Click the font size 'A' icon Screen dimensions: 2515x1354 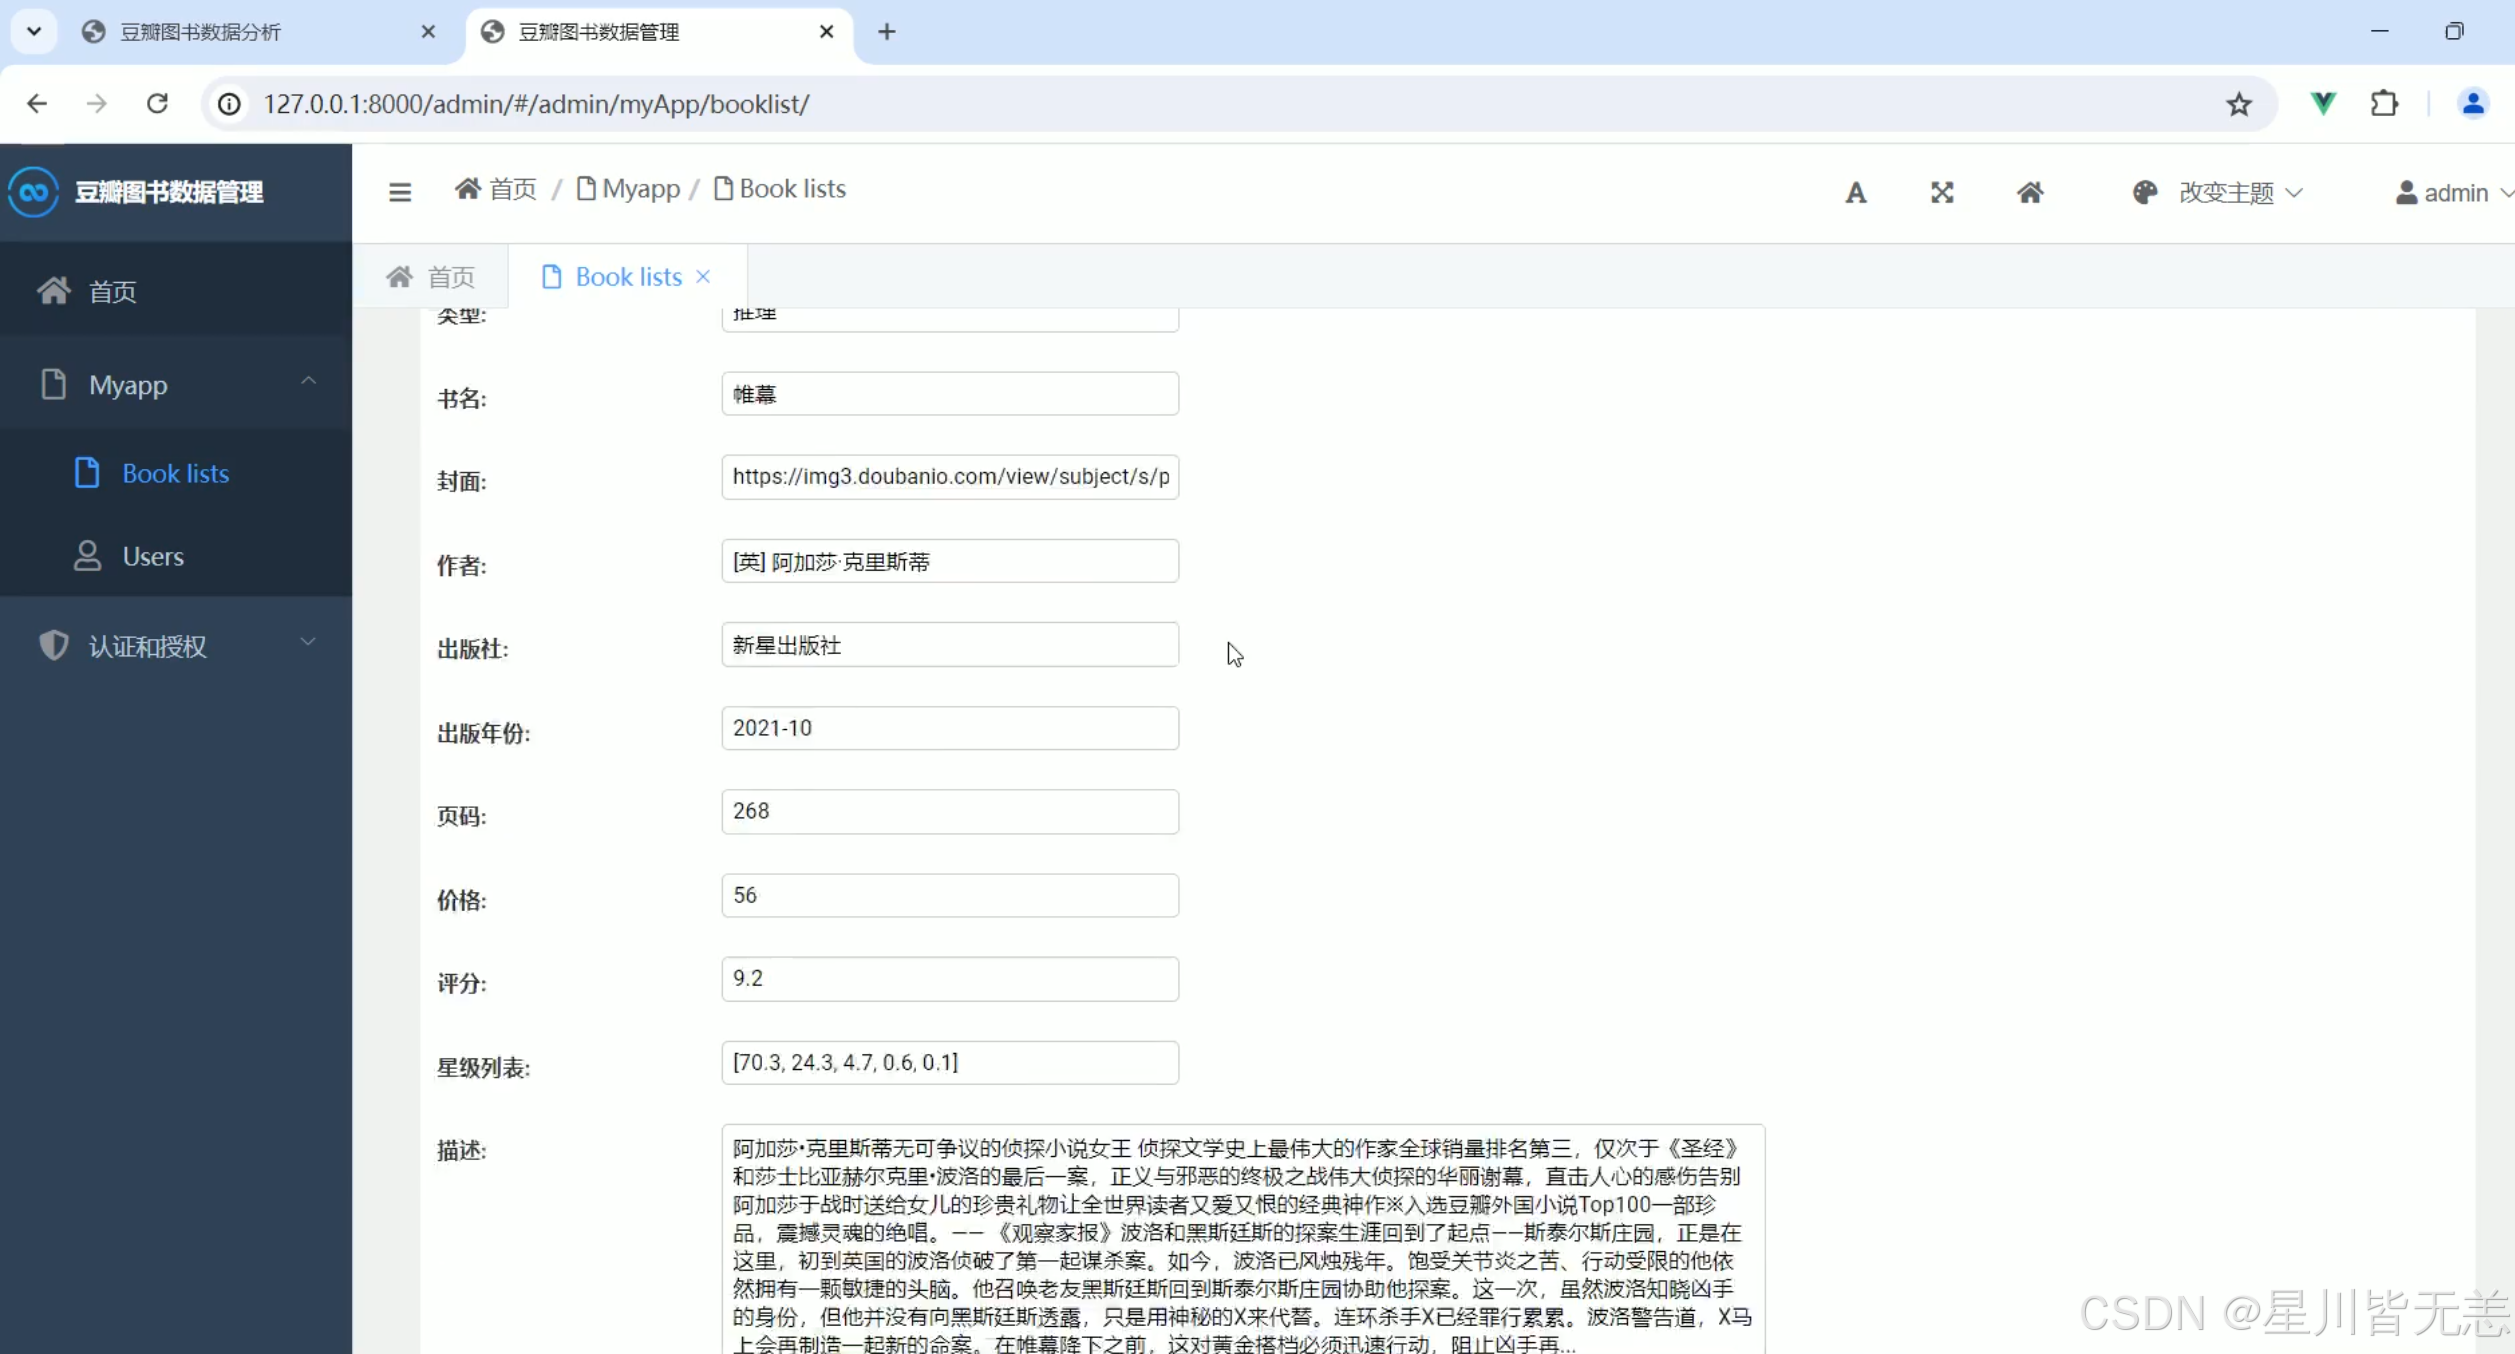(1856, 192)
